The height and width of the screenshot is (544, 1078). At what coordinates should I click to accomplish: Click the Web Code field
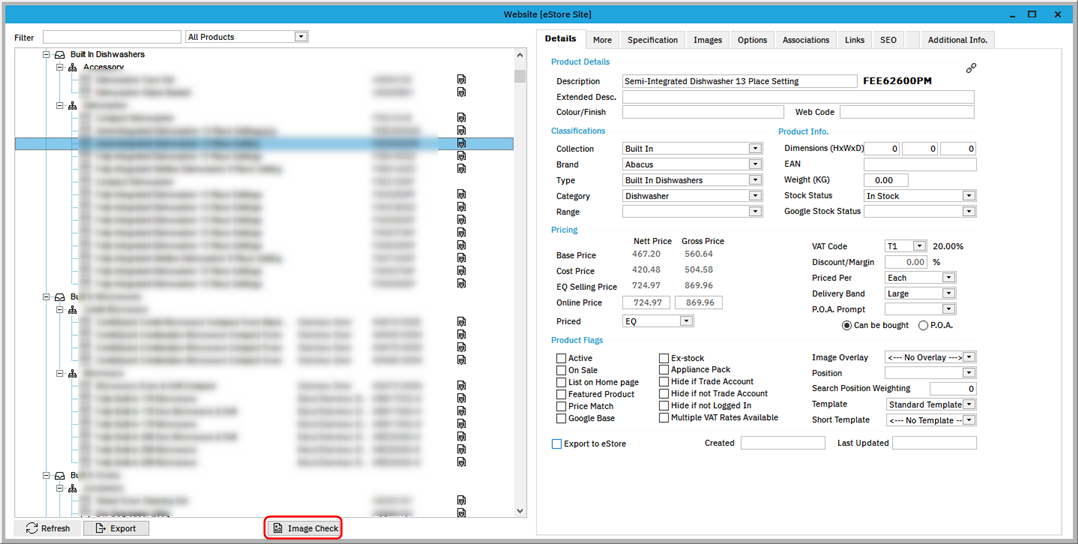907,112
